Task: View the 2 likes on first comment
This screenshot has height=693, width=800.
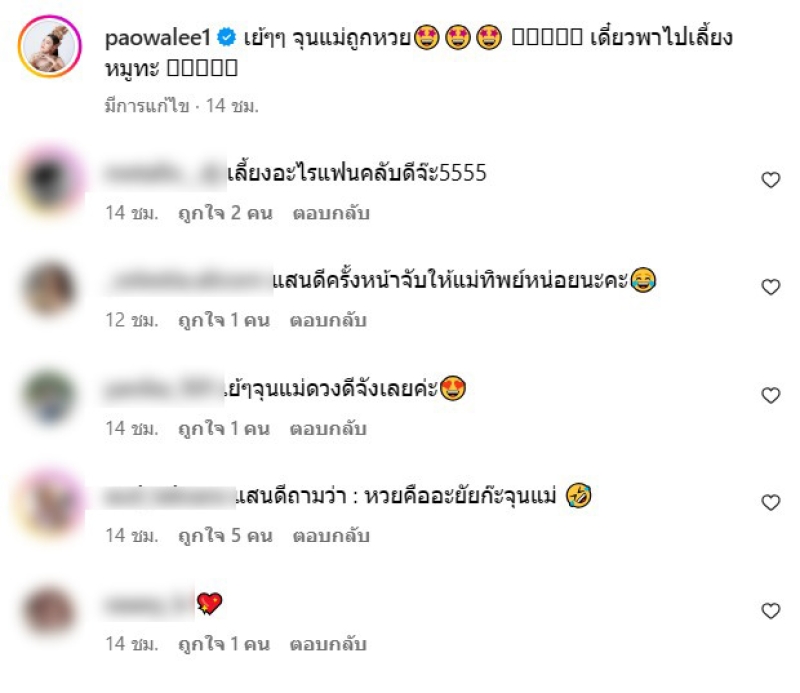Action: click(x=225, y=213)
